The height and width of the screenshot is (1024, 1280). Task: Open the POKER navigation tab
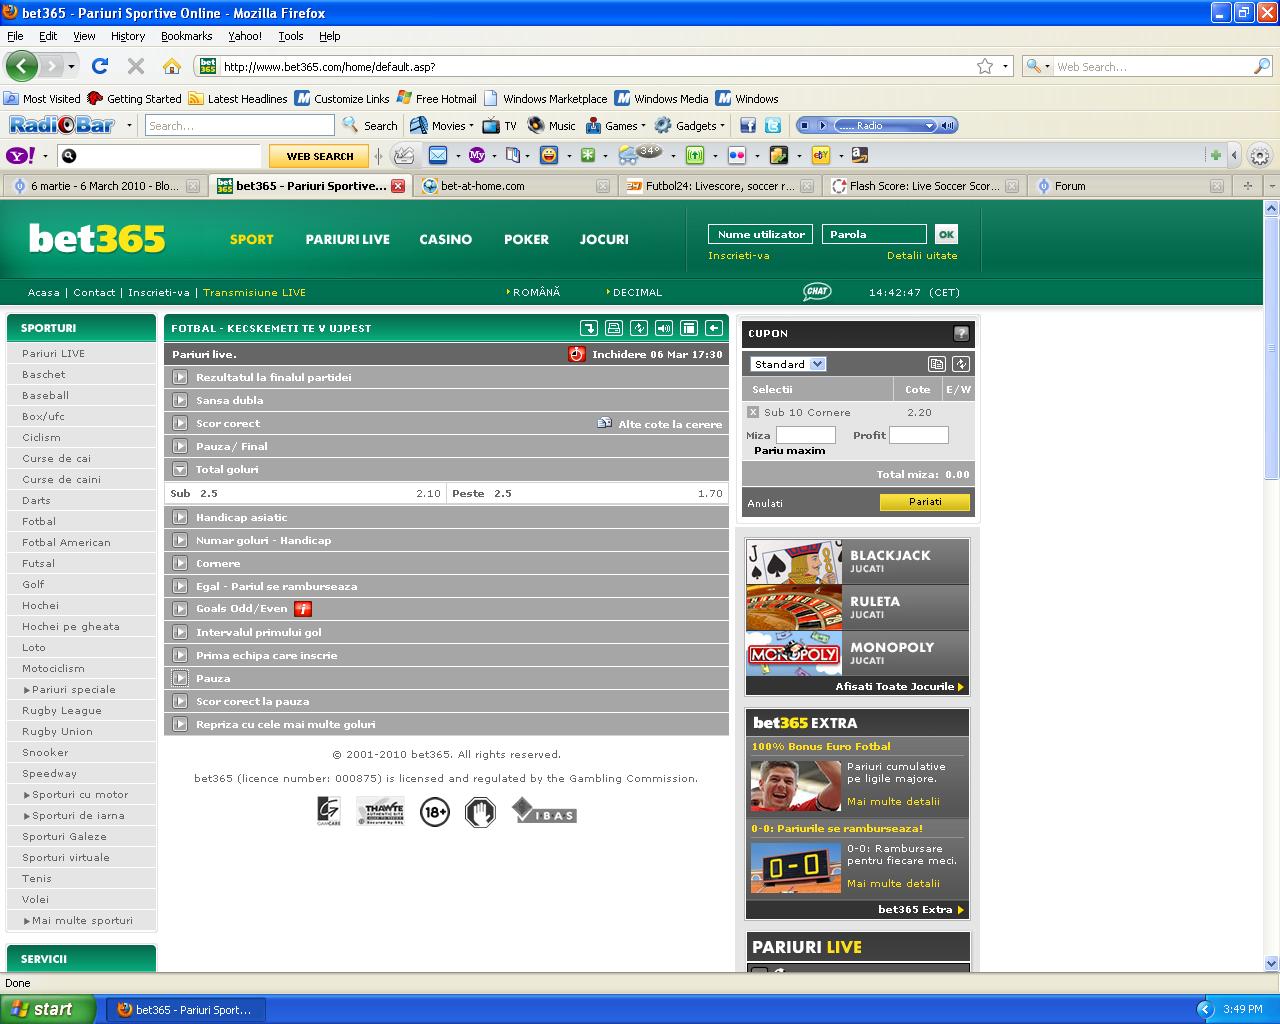(527, 239)
